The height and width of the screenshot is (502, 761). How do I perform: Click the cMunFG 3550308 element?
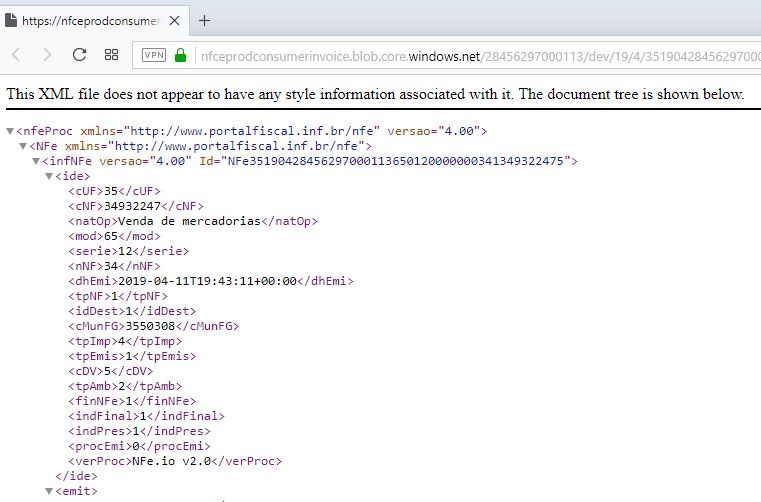coord(153,326)
